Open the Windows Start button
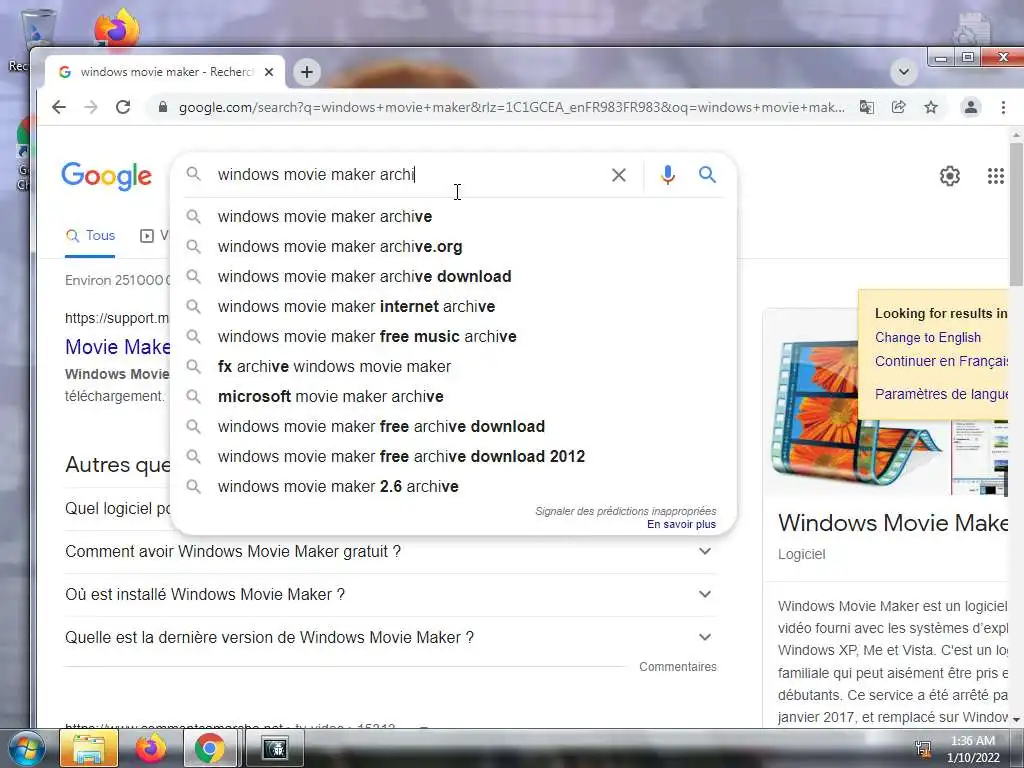The width and height of the screenshot is (1024, 768). 25,748
